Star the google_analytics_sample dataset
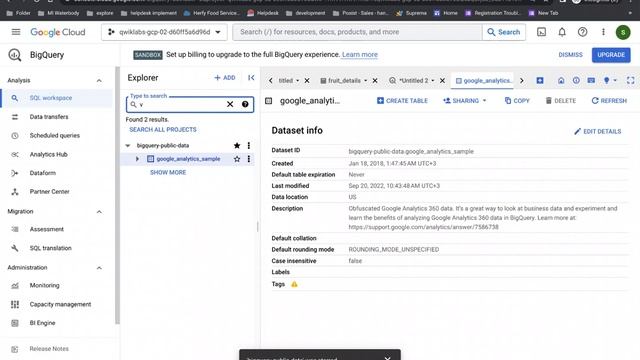 (x=237, y=159)
